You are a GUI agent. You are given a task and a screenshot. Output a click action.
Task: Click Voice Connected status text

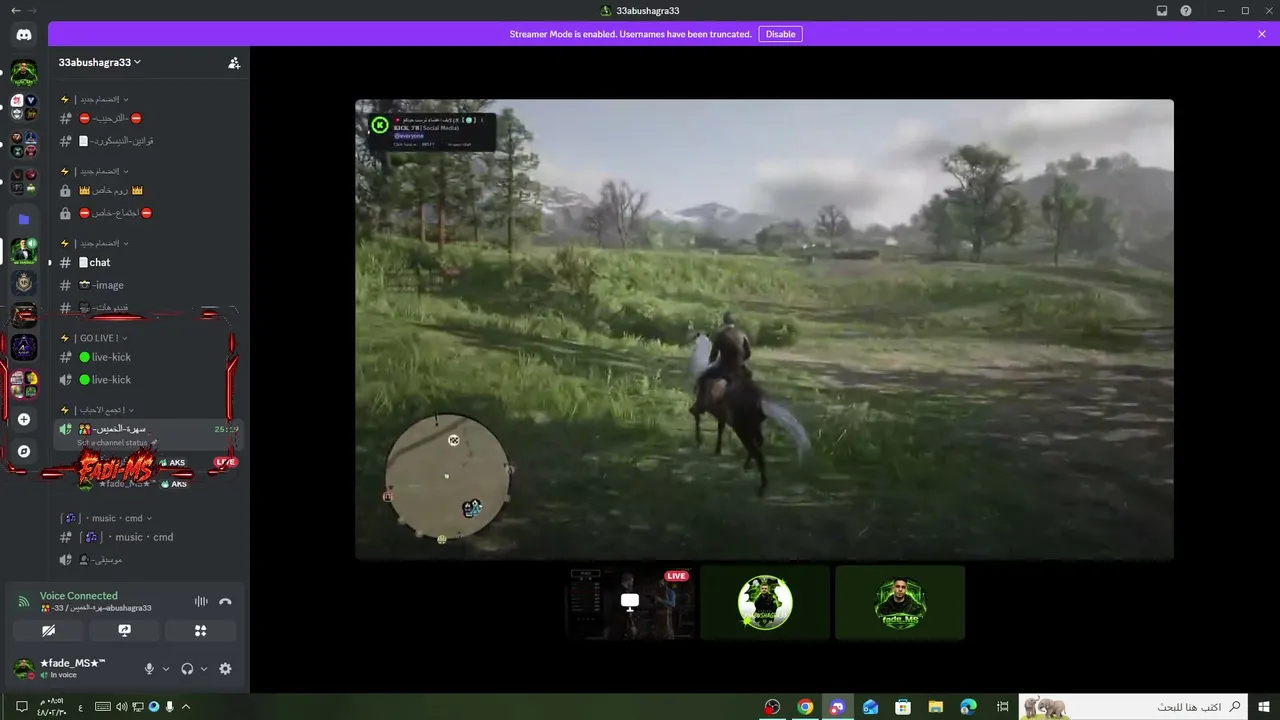[x=79, y=596]
